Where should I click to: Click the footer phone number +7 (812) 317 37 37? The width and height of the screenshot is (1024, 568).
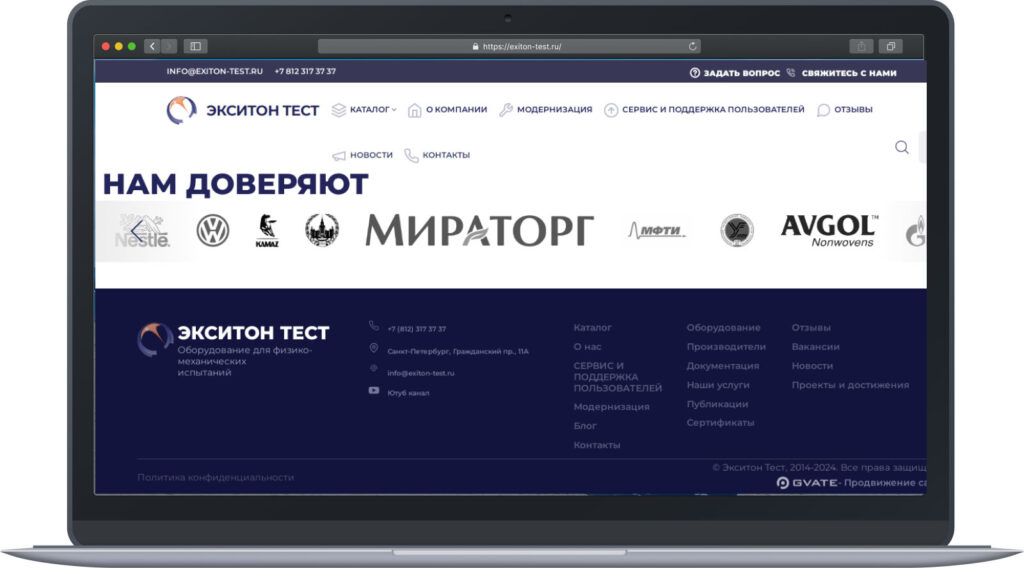(x=417, y=329)
